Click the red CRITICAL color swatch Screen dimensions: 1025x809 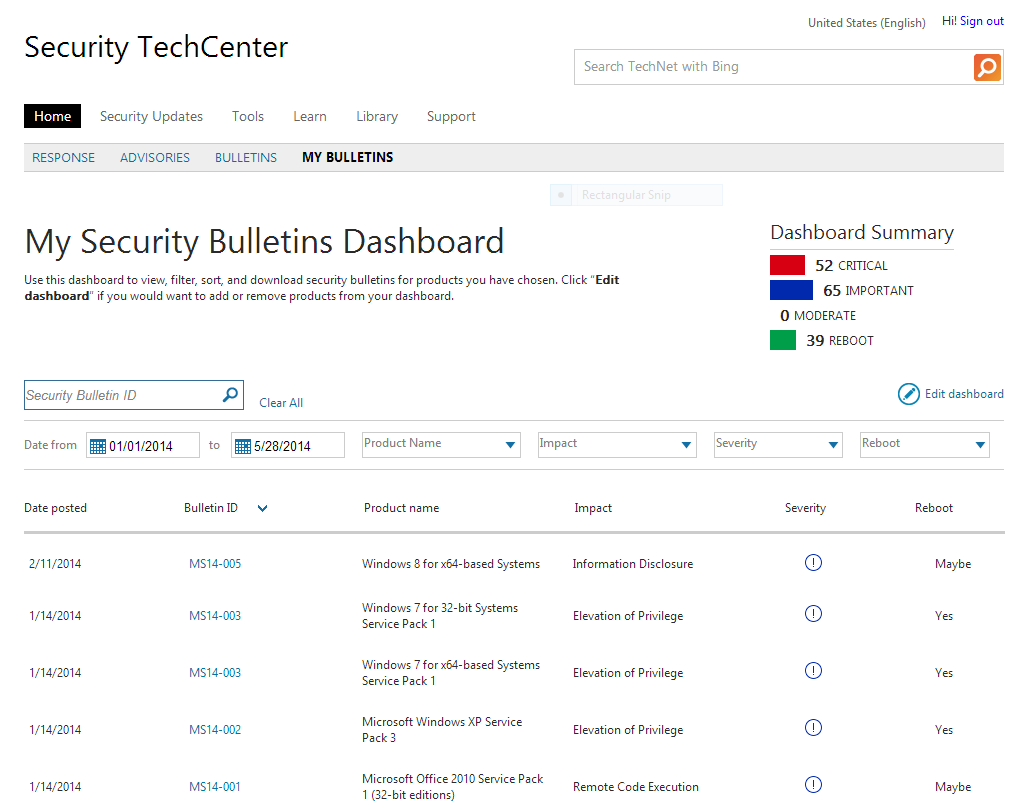click(x=787, y=265)
